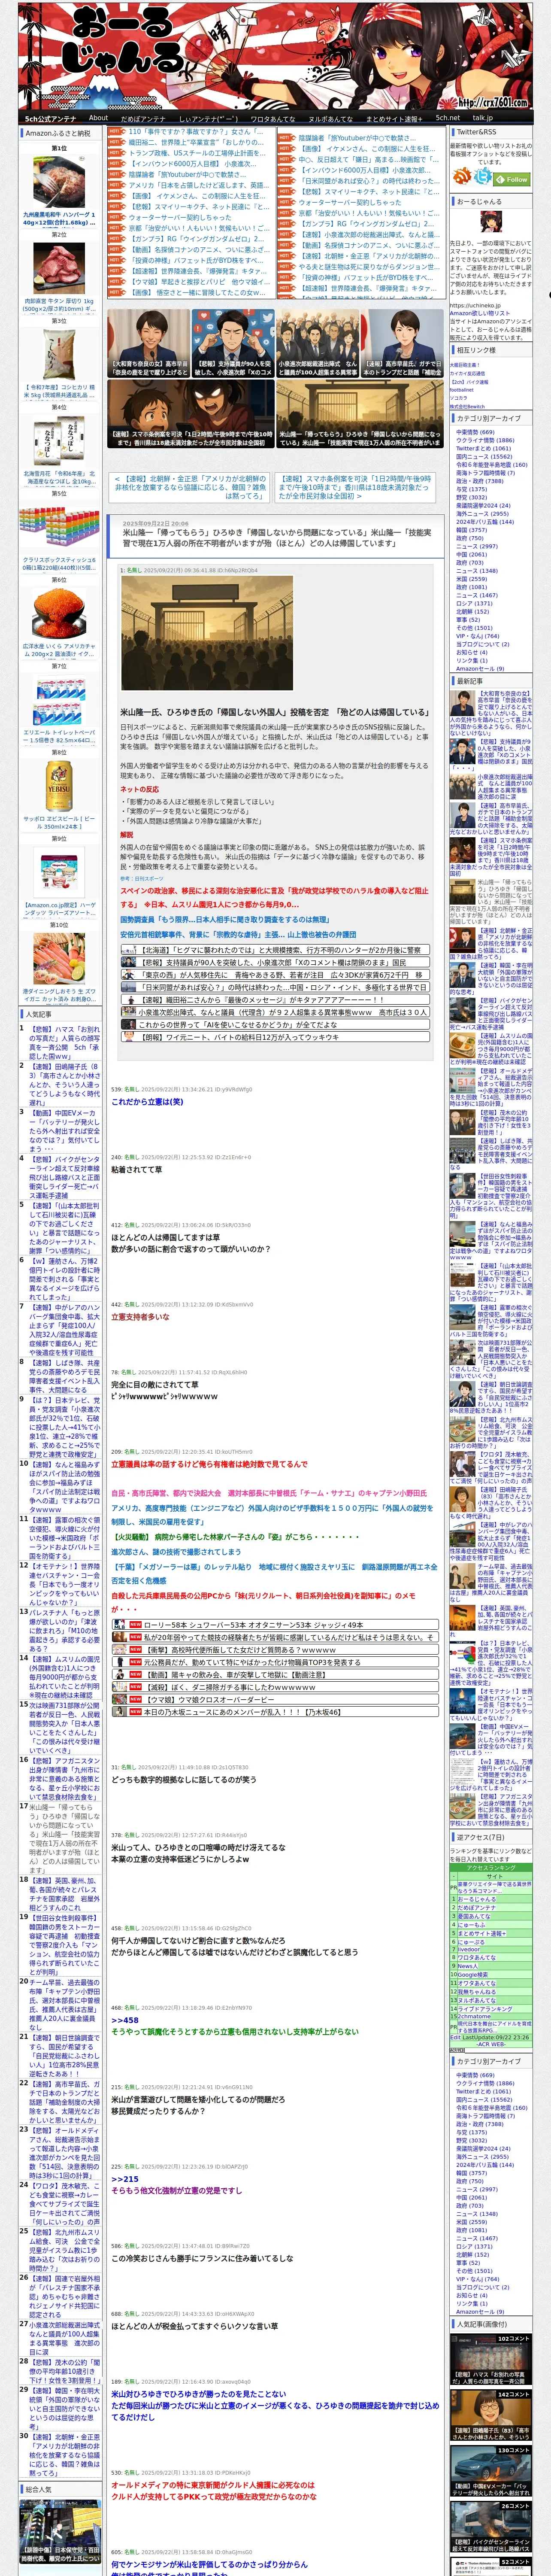Open related row これからの世界って「AIを使いこなせるか
Image resolution: width=551 pixels, height=2576 pixels.
pos(275,1024)
